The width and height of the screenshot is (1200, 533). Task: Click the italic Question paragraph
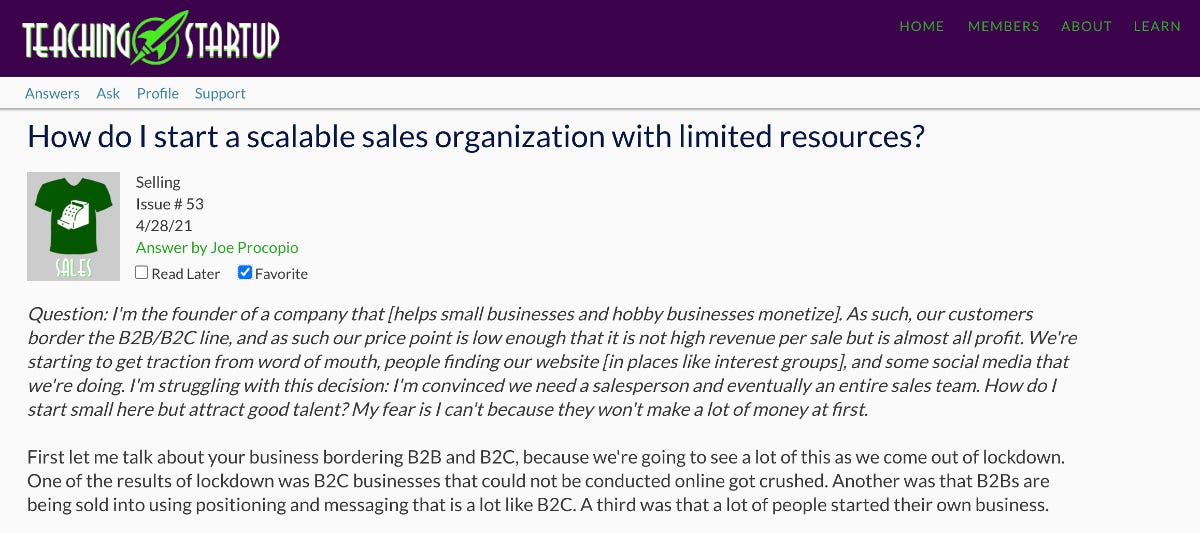[552, 361]
